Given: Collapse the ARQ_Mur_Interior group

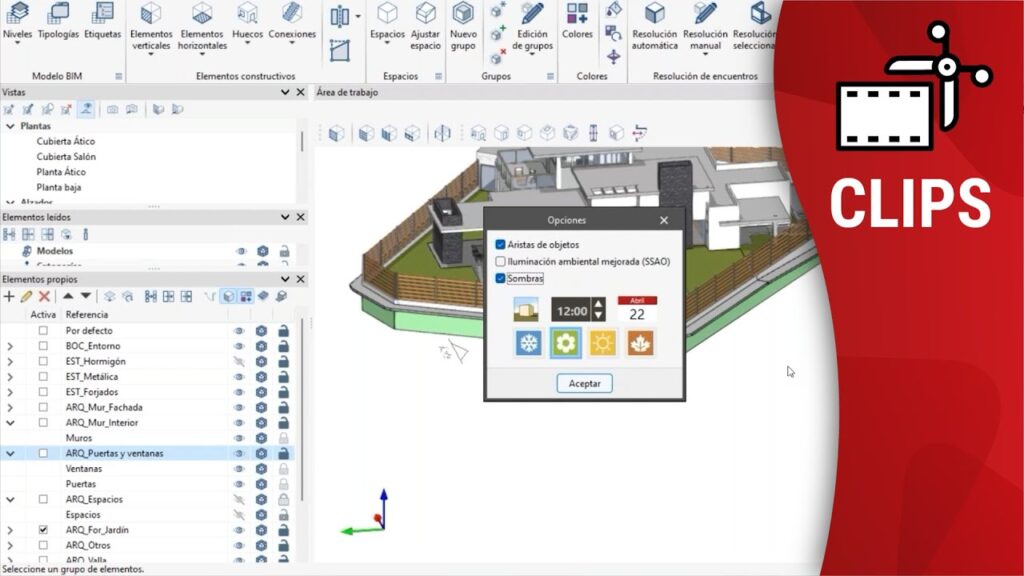Looking at the screenshot, I should point(10,423).
